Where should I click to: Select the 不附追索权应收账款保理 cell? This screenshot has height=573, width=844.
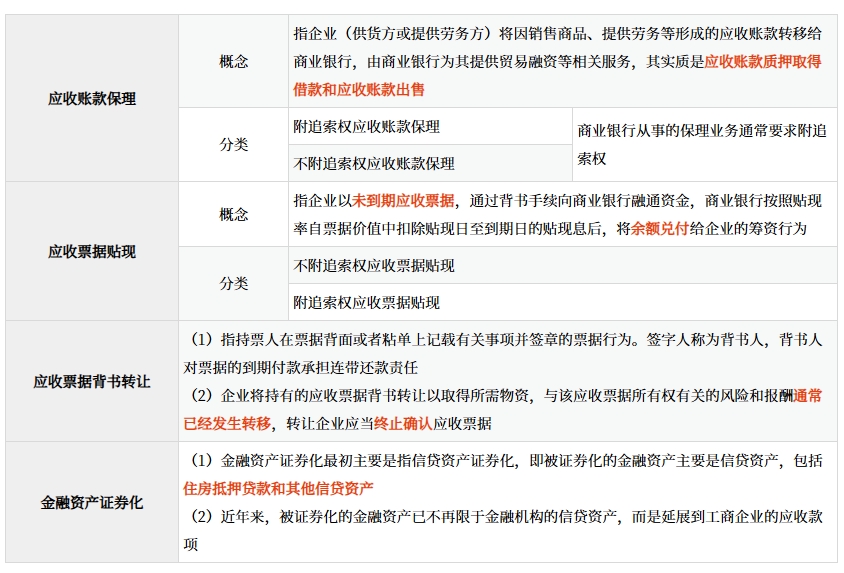[374, 163]
